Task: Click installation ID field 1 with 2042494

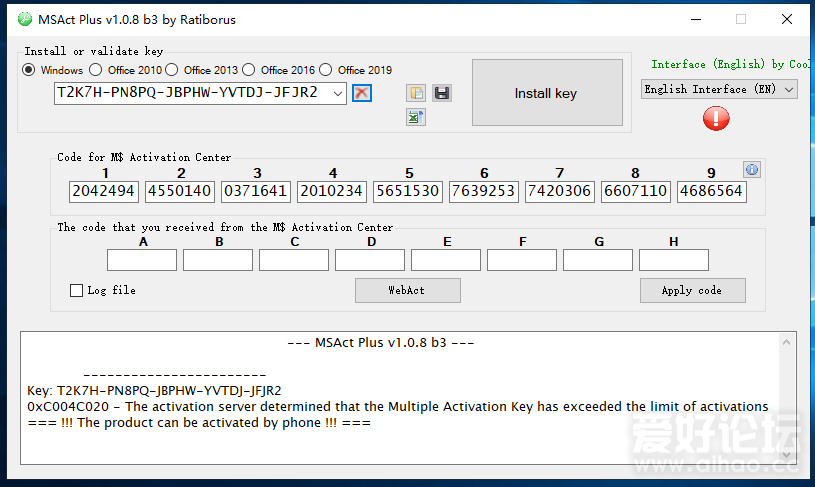Action: coord(103,191)
